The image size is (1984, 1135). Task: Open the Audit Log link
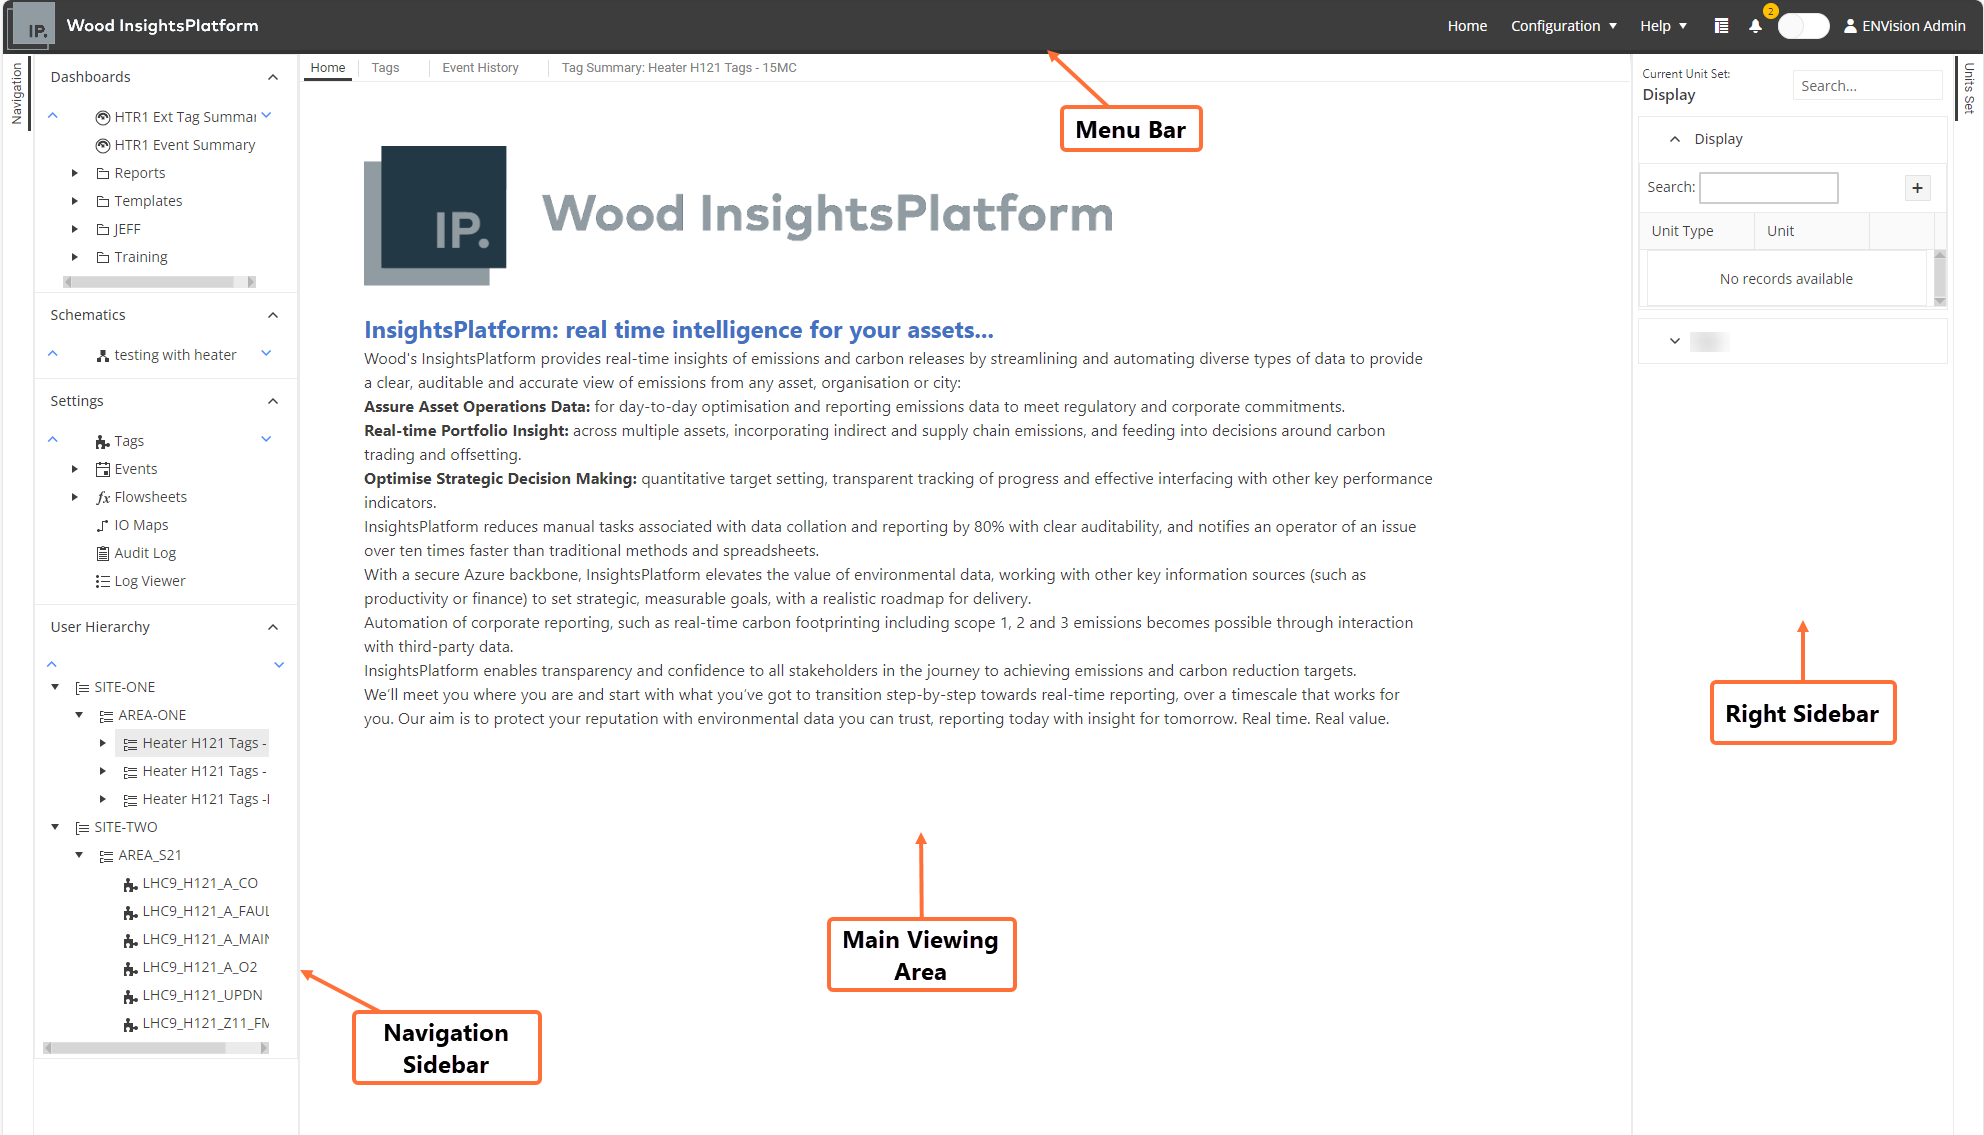click(x=145, y=553)
